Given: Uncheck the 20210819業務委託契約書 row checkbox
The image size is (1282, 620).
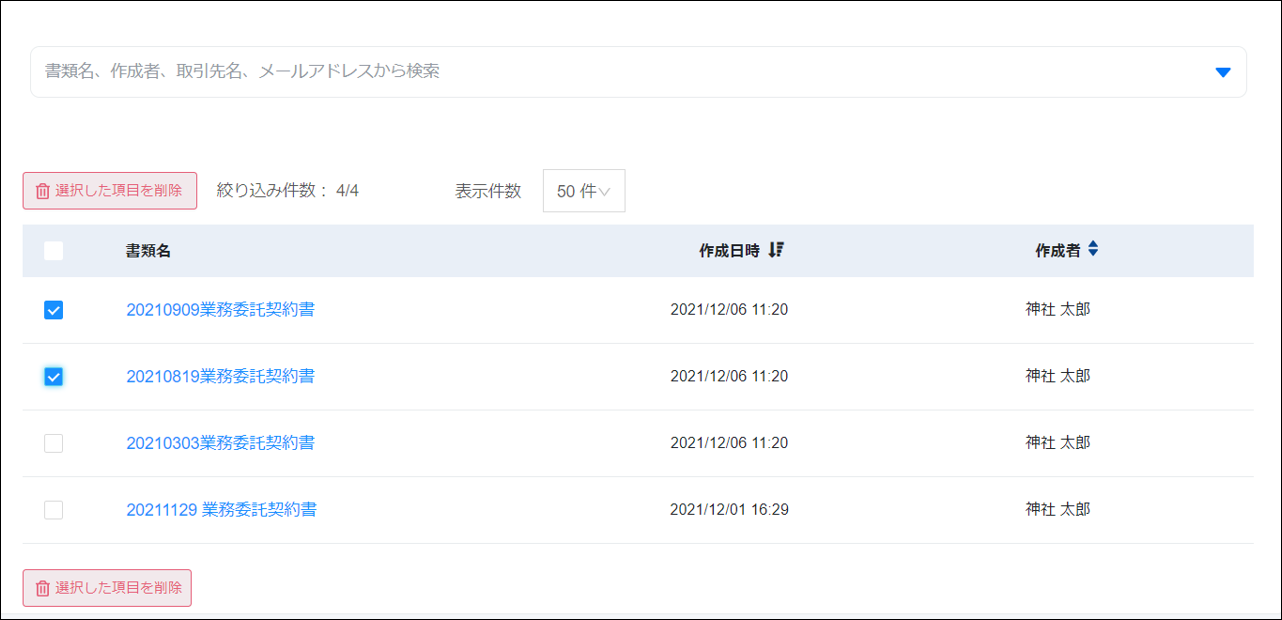Looking at the screenshot, I should pyautogui.click(x=54, y=377).
